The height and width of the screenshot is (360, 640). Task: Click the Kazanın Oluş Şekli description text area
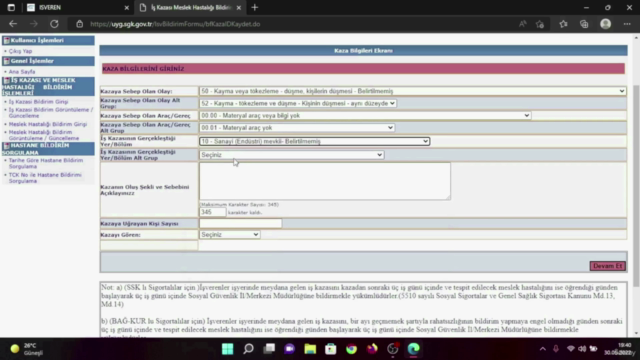(325, 181)
